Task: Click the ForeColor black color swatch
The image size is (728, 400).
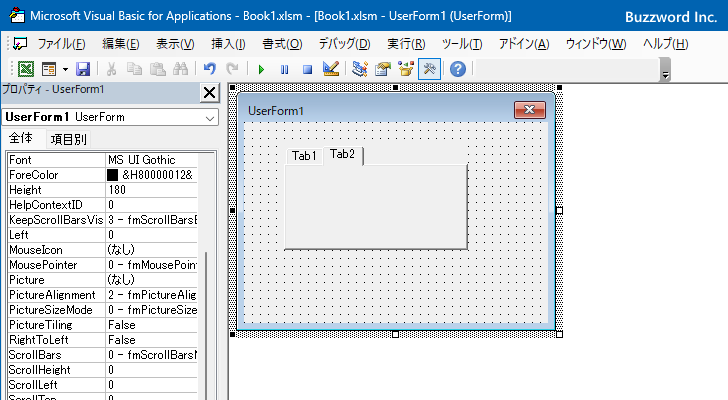Action: [x=112, y=175]
